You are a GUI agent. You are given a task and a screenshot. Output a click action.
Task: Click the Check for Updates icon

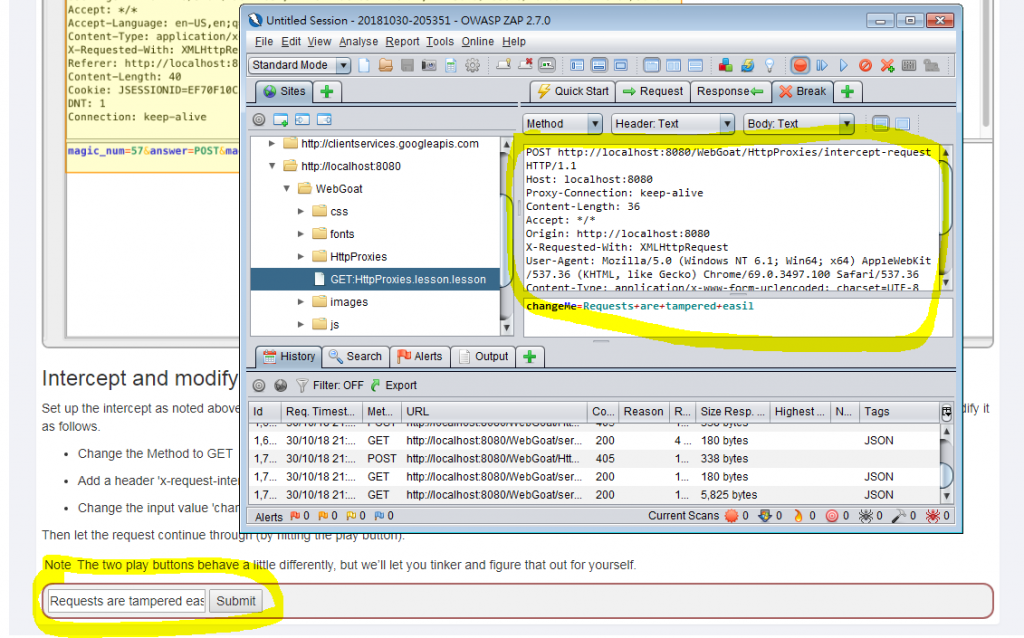747,65
